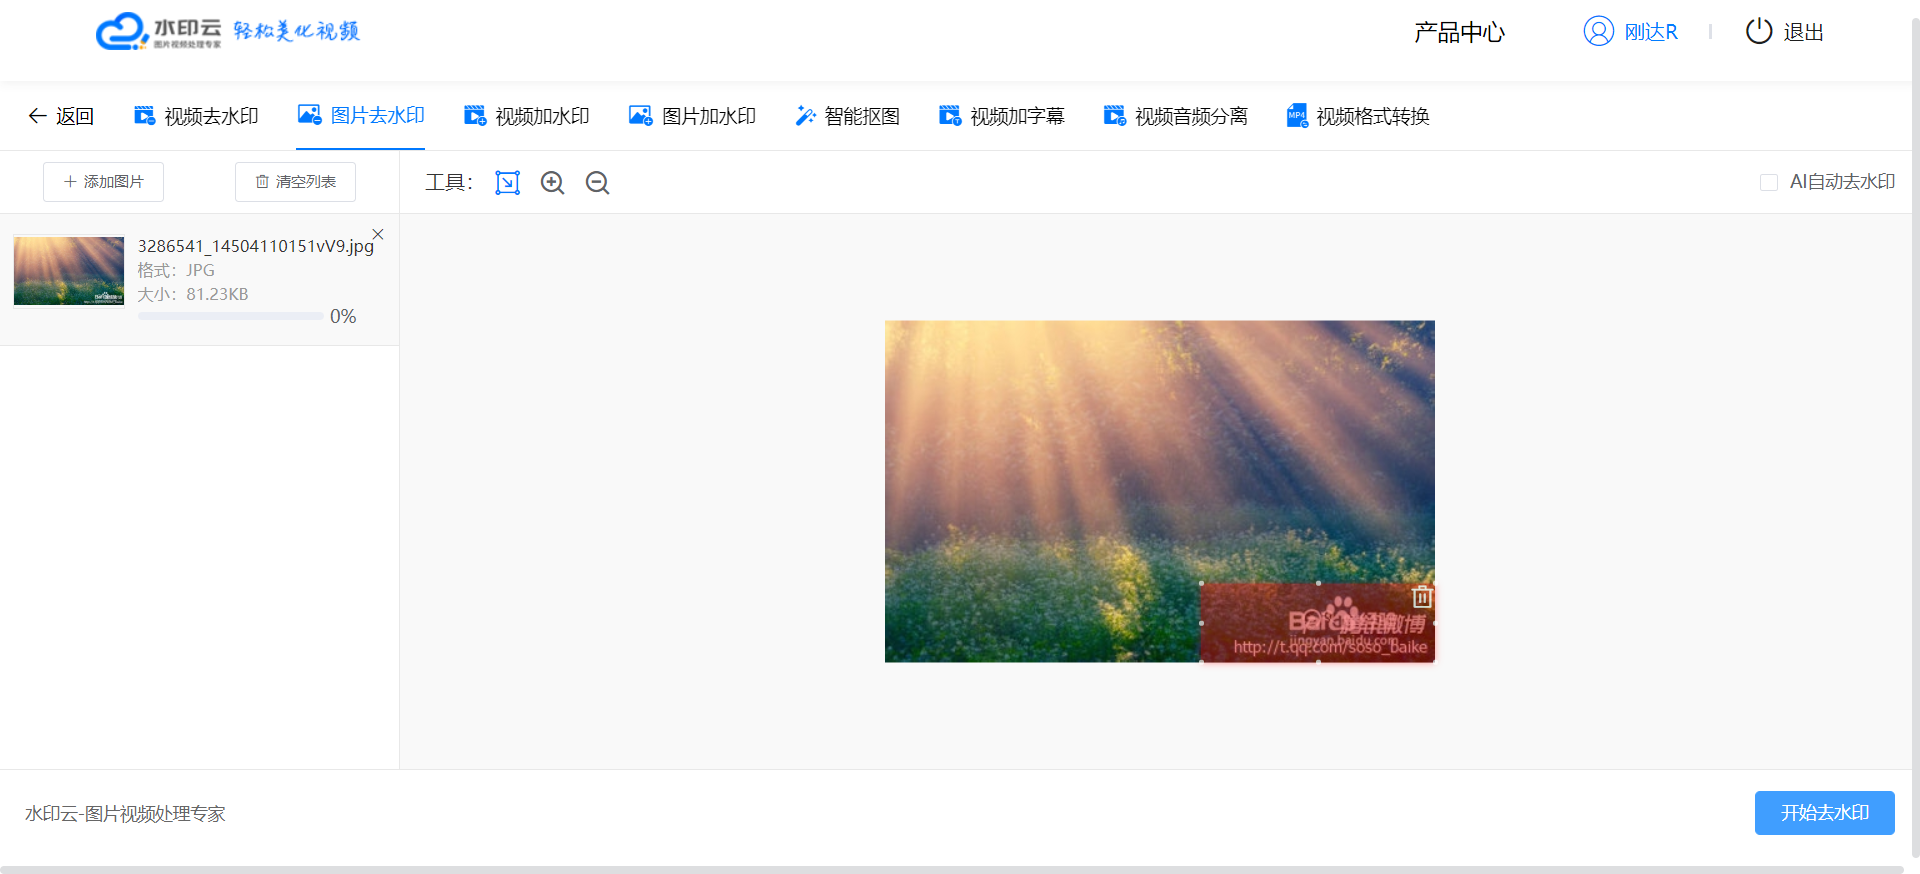
Task: Switch to 视频去水印 tab
Action: [196, 116]
